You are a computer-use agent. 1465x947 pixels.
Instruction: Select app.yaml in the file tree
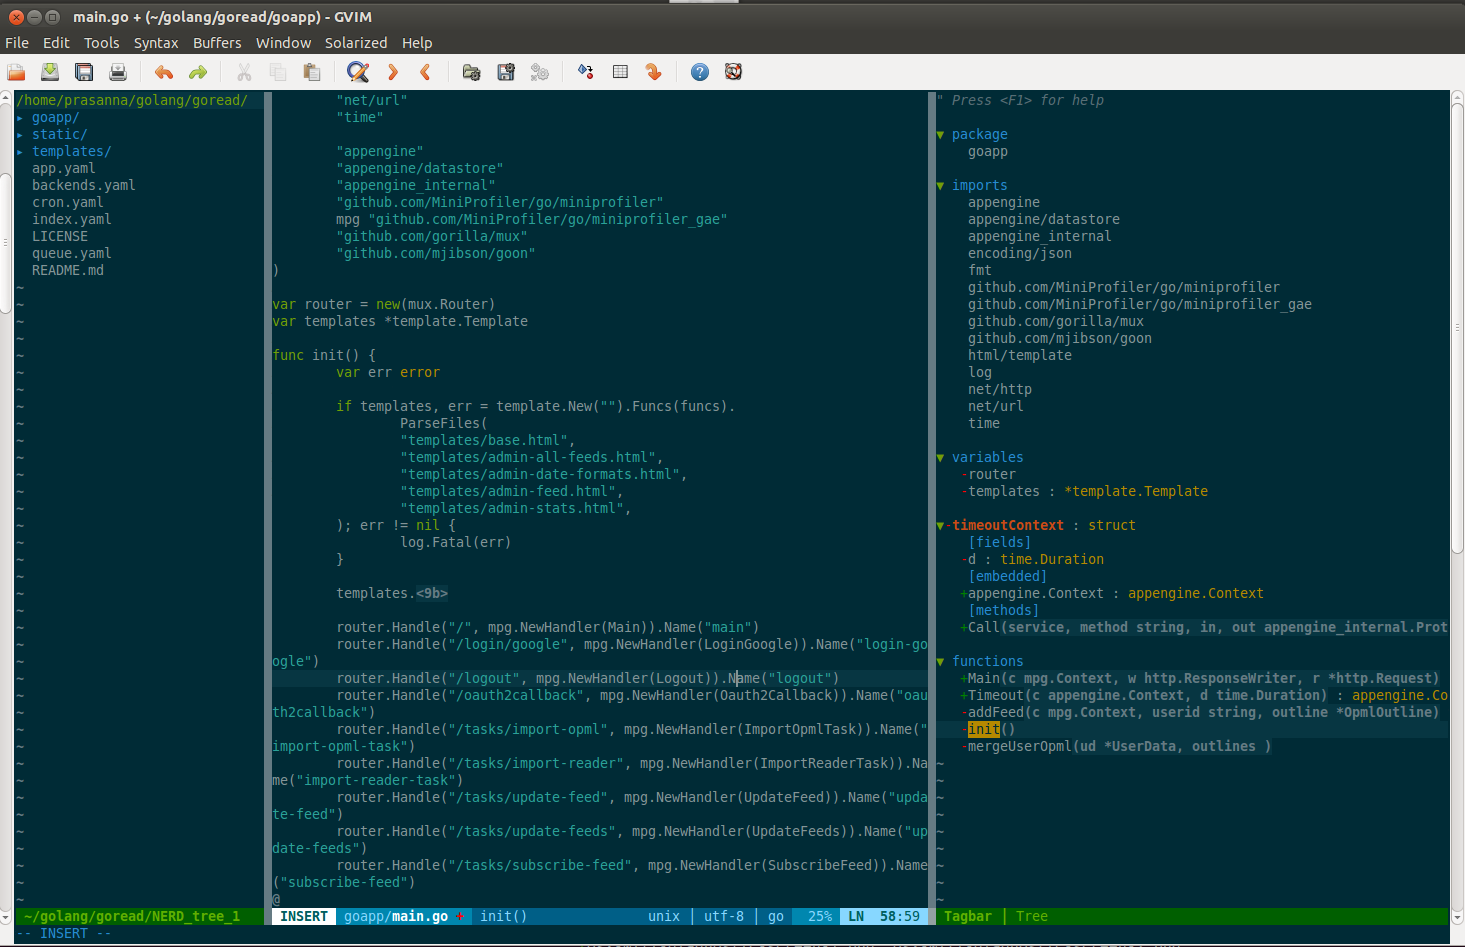(x=64, y=168)
